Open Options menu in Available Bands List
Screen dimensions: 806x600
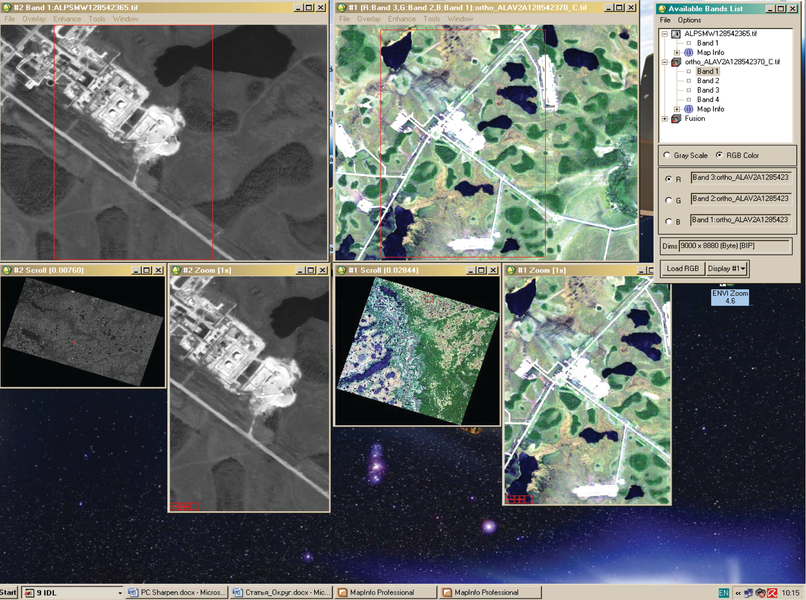click(689, 20)
